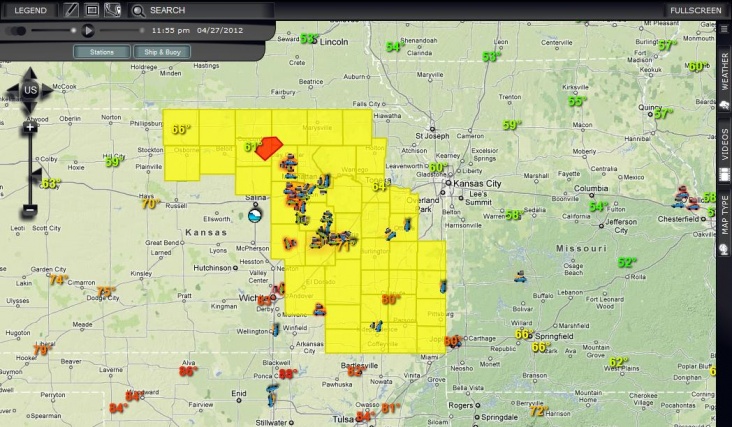The width and height of the screenshot is (732, 427).
Task: Select the pencil drawing tool
Action: pos(71,10)
